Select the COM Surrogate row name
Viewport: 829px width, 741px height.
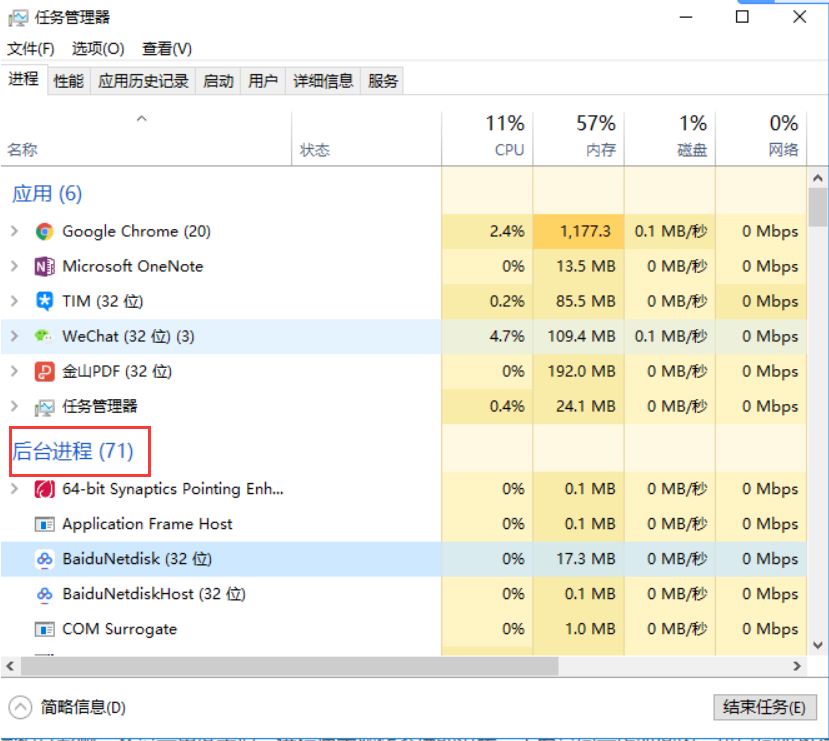(119, 629)
